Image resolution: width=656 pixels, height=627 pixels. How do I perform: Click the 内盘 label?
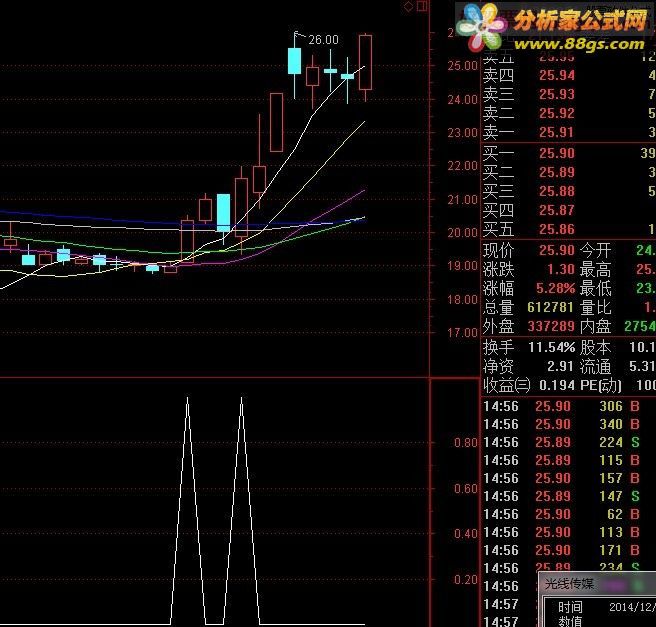595,326
